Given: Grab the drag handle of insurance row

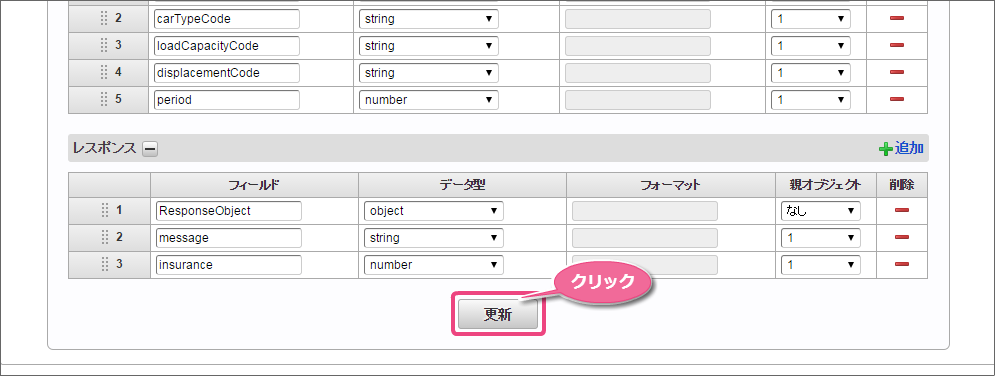Looking at the screenshot, I should click(x=105, y=264).
